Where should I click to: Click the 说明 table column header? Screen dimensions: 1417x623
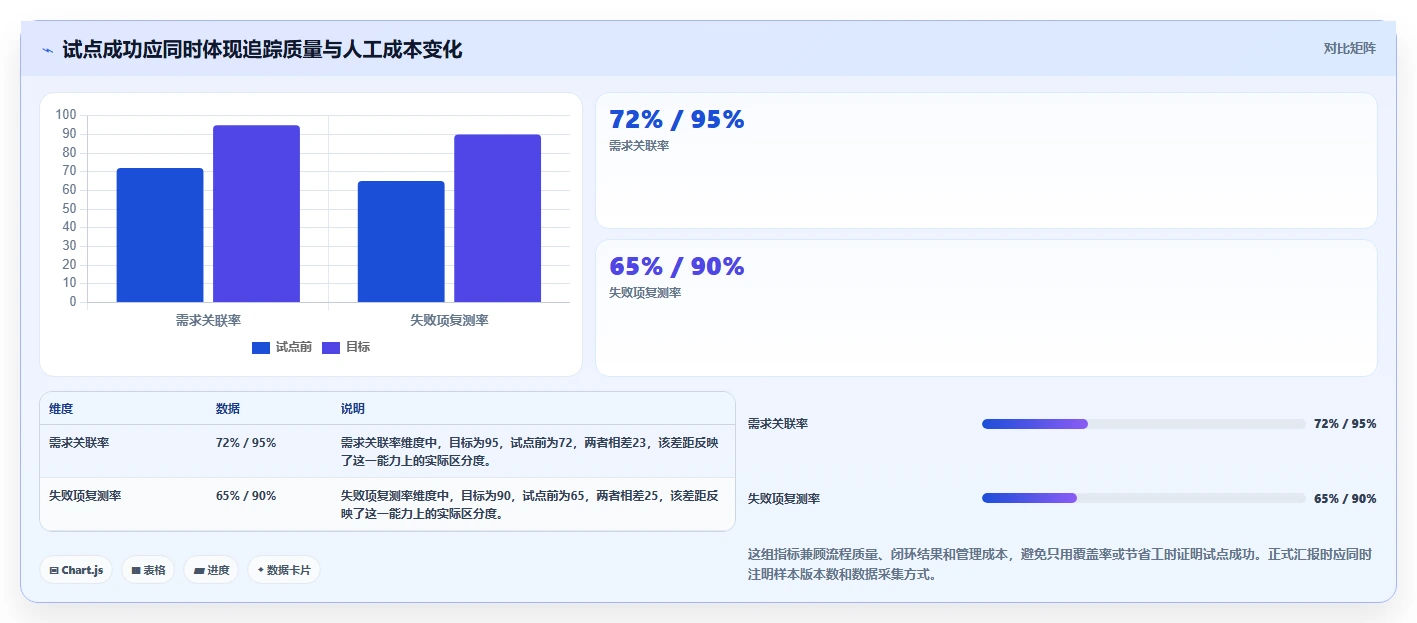coord(353,409)
